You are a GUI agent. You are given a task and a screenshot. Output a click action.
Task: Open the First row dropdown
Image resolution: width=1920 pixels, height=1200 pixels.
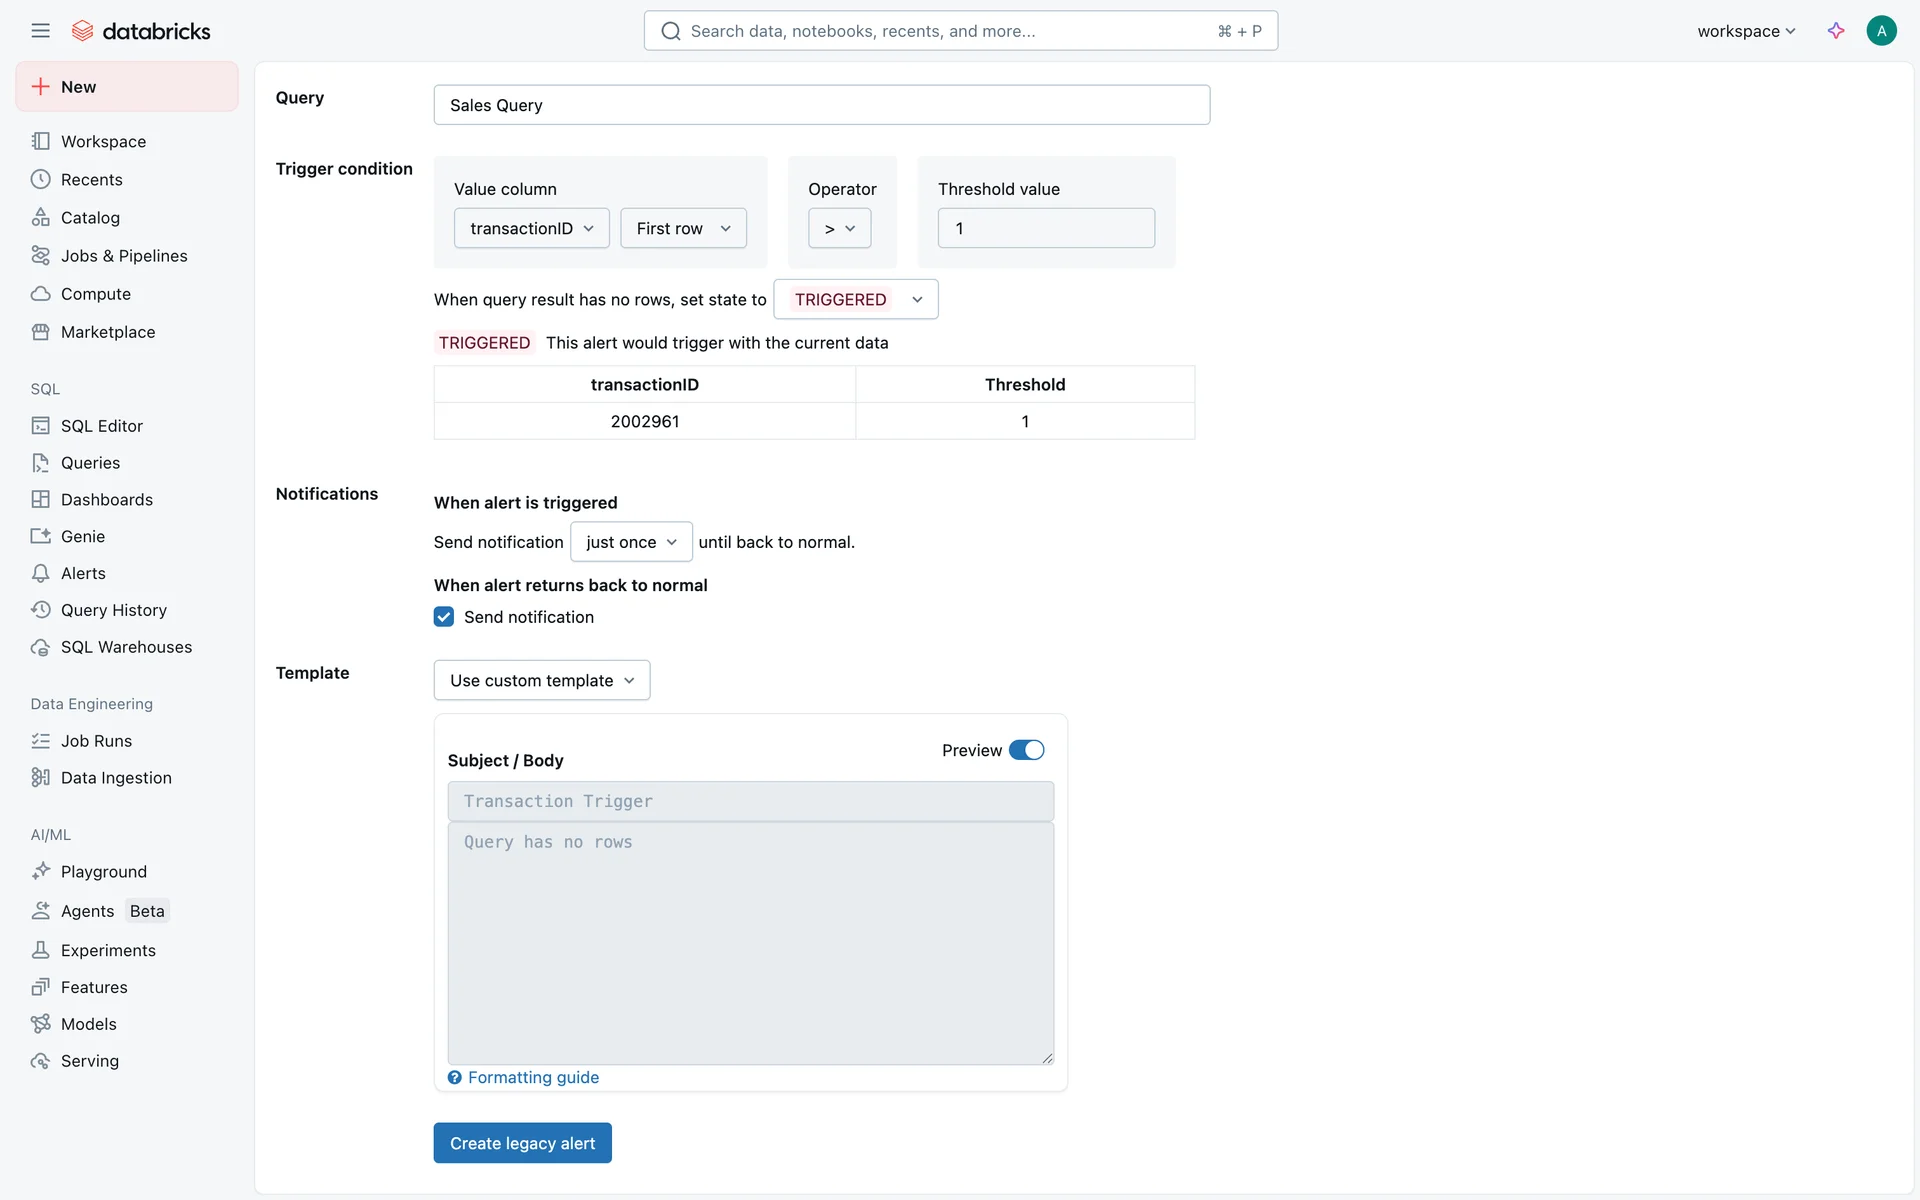(683, 228)
